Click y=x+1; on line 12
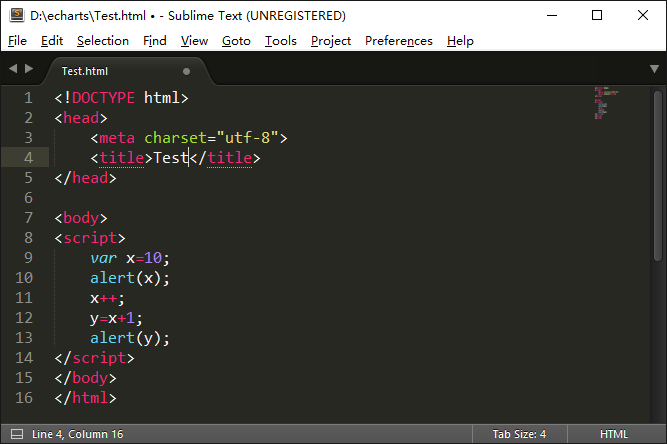Screen dimensions: 667x444 [x=116, y=318]
